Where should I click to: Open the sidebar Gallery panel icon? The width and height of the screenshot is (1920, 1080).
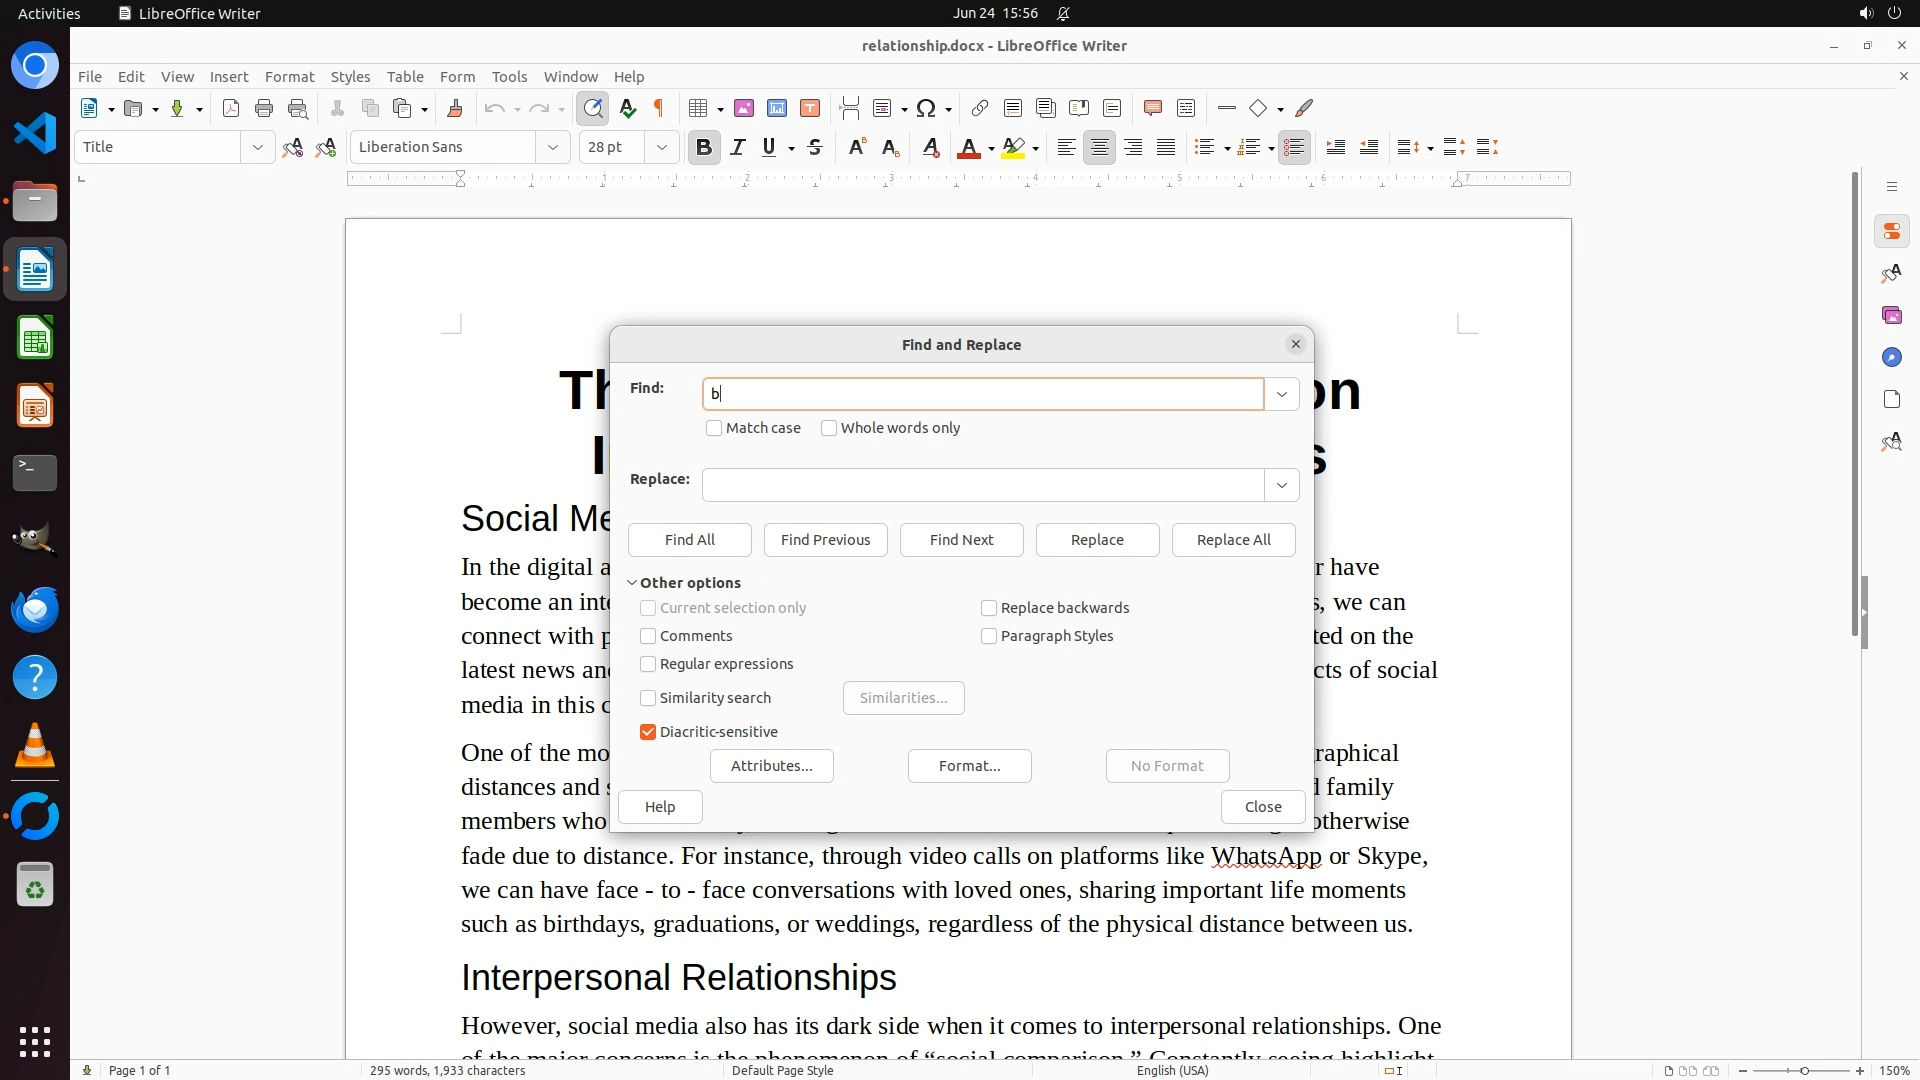[x=1891, y=316]
